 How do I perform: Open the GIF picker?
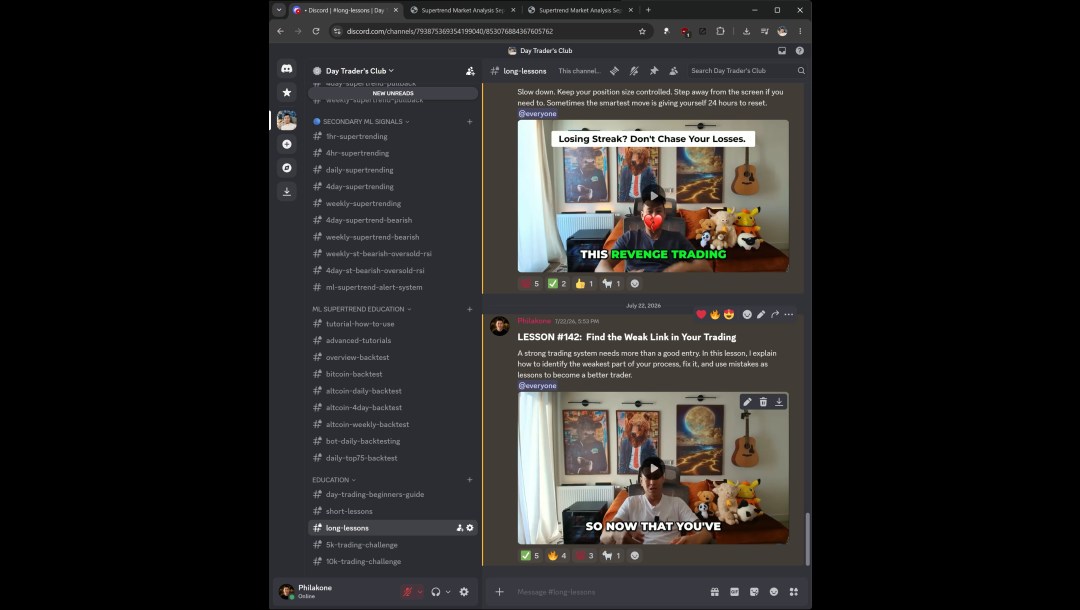coord(734,591)
